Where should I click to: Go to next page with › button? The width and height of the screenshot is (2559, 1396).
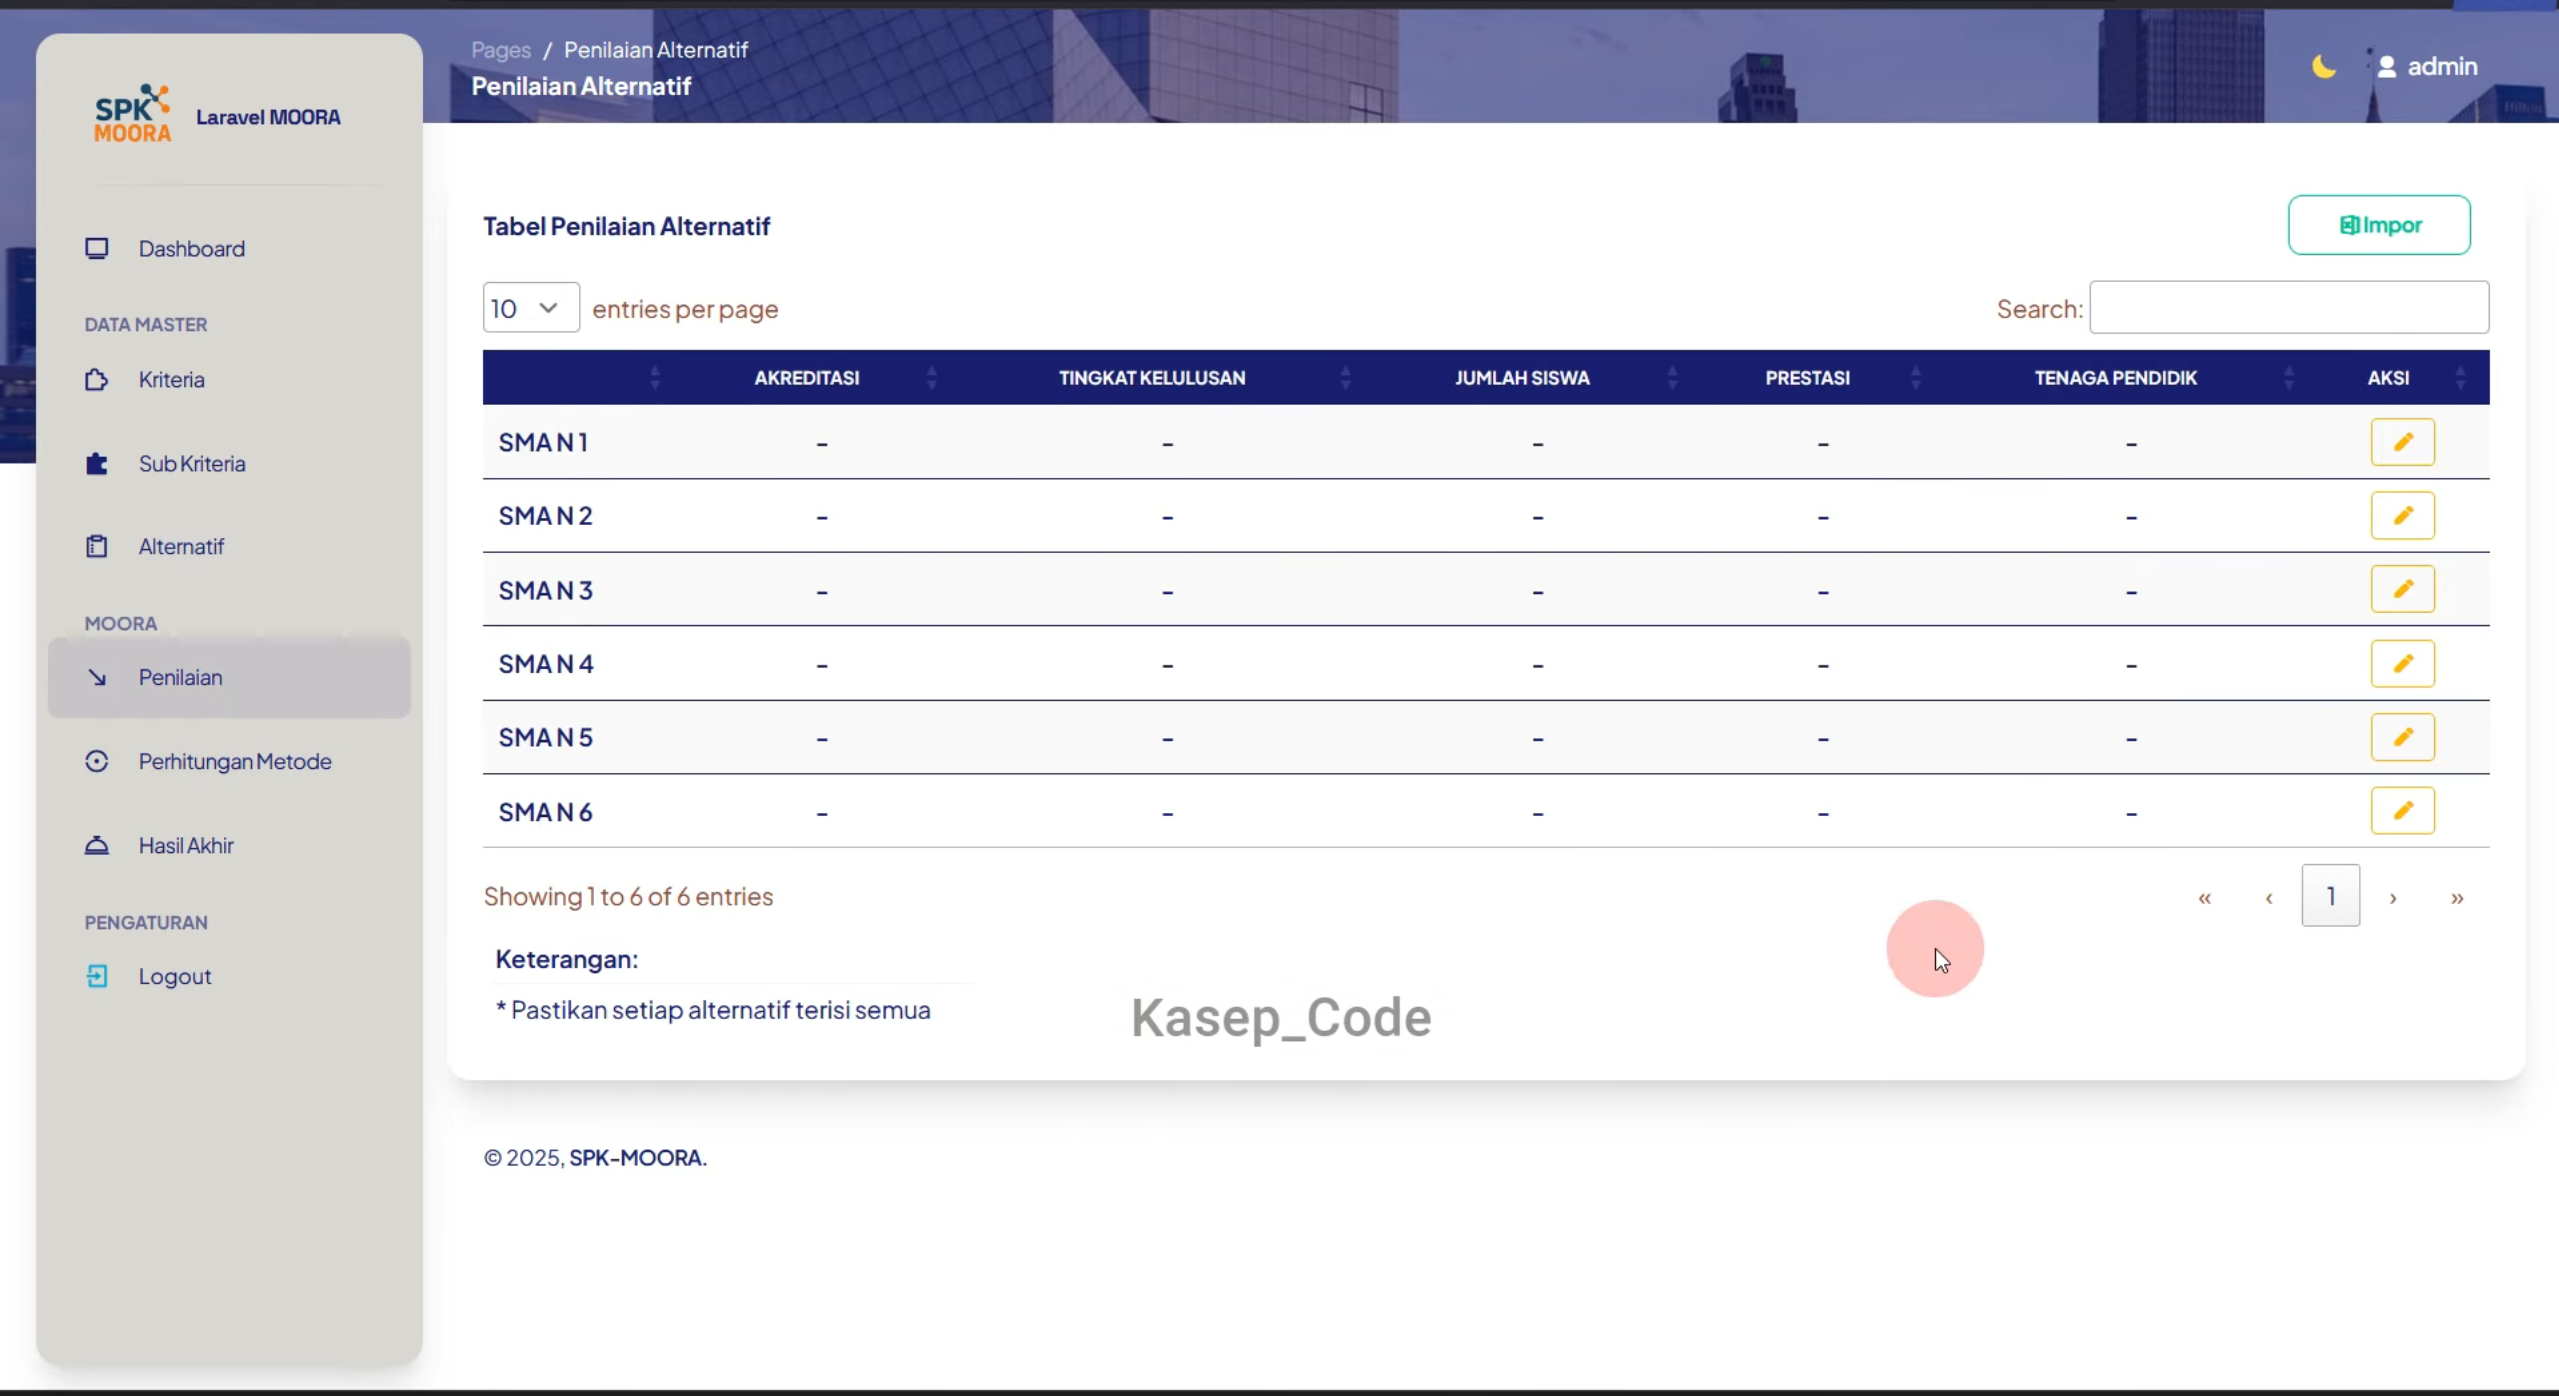pos(2393,897)
